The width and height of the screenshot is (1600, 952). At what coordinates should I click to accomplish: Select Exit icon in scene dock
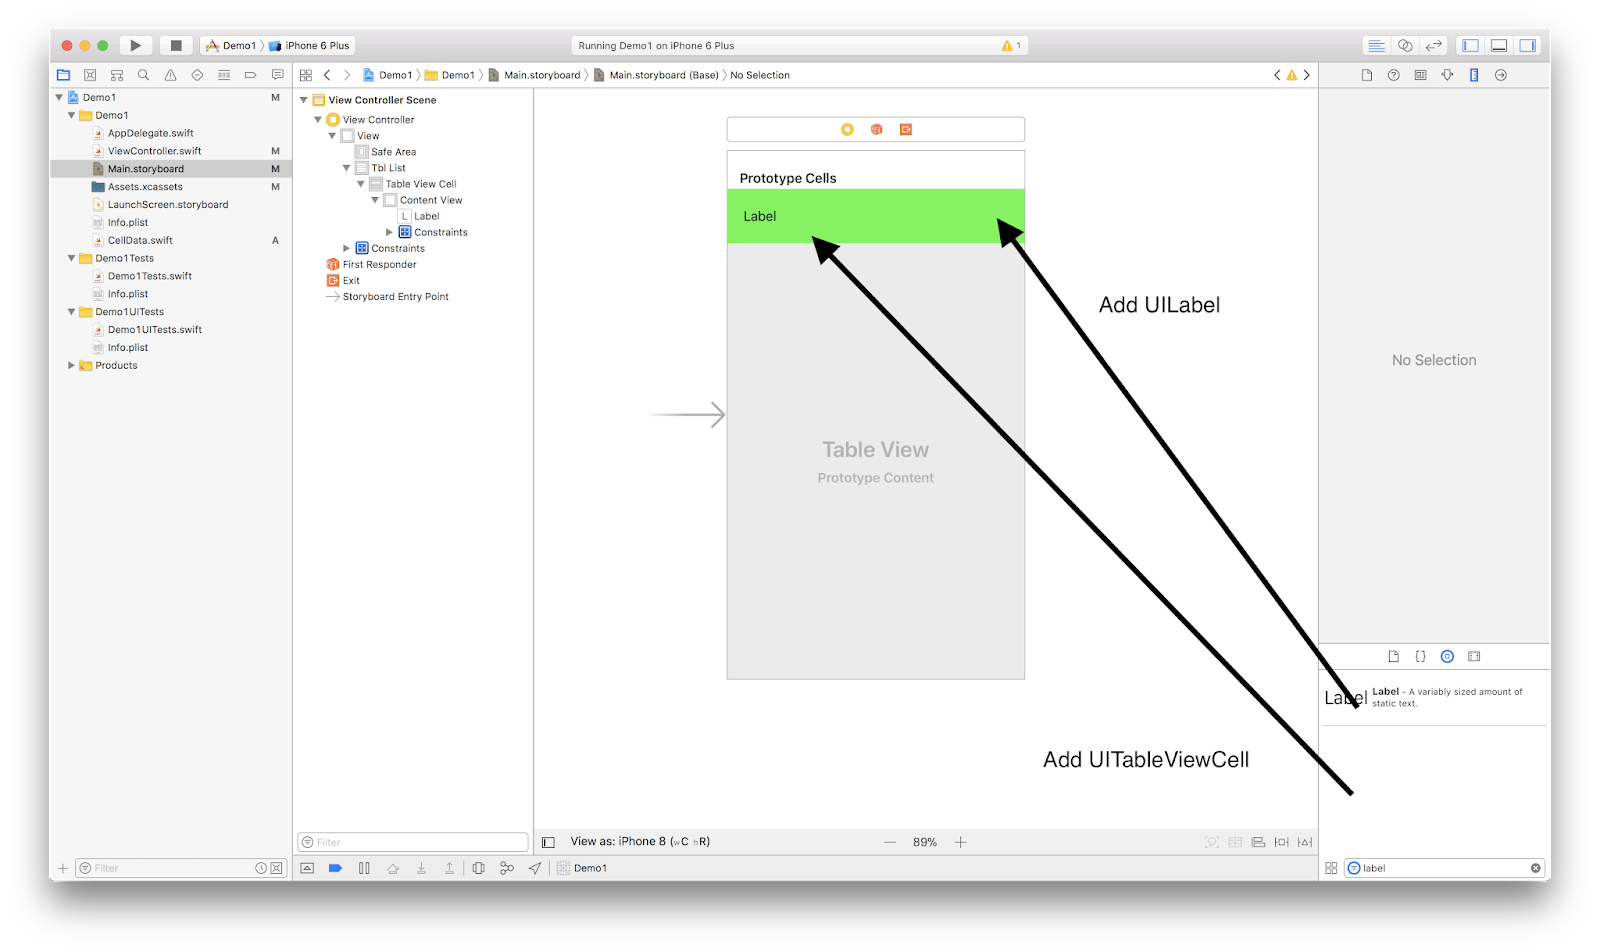point(905,129)
